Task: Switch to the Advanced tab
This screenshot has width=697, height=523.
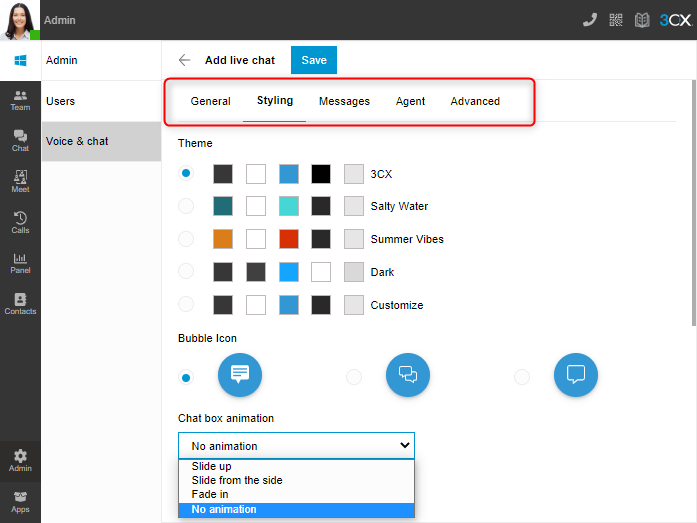Action: (x=475, y=101)
